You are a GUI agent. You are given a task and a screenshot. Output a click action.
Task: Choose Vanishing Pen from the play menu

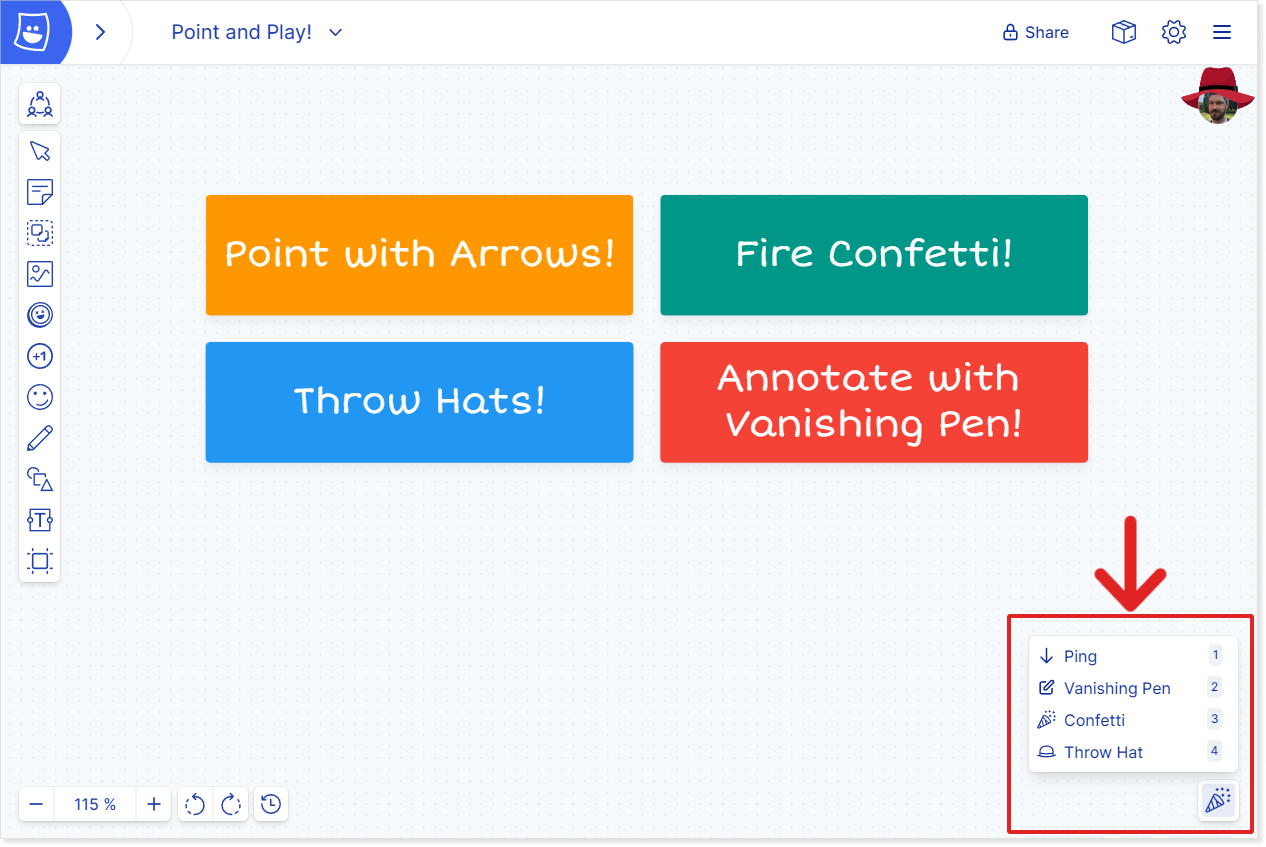pos(1133,688)
